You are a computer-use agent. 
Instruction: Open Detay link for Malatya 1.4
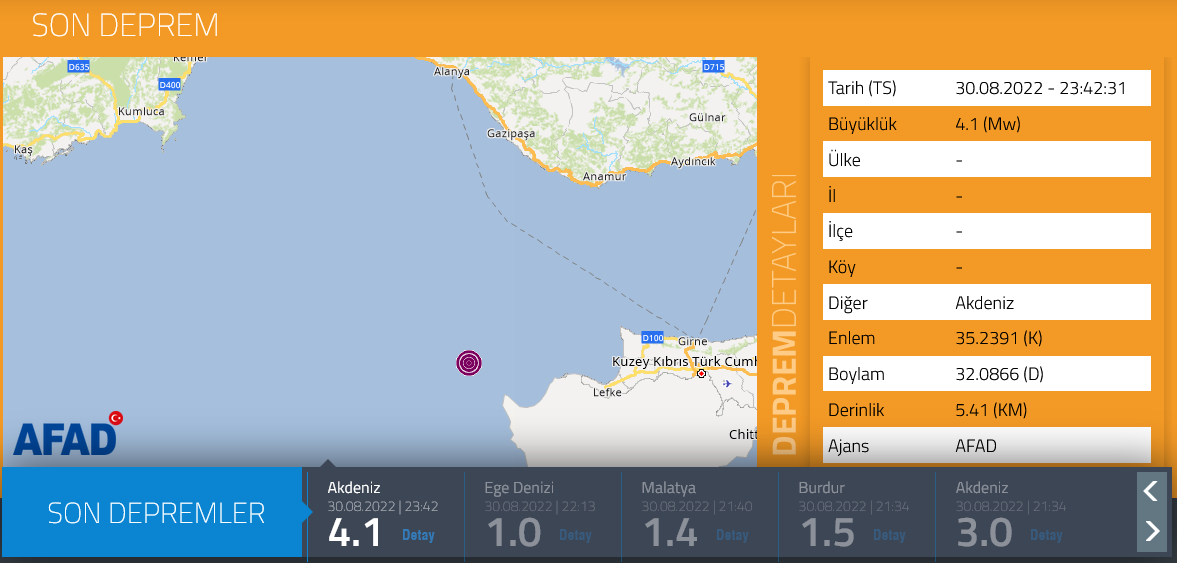(x=732, y=535)
